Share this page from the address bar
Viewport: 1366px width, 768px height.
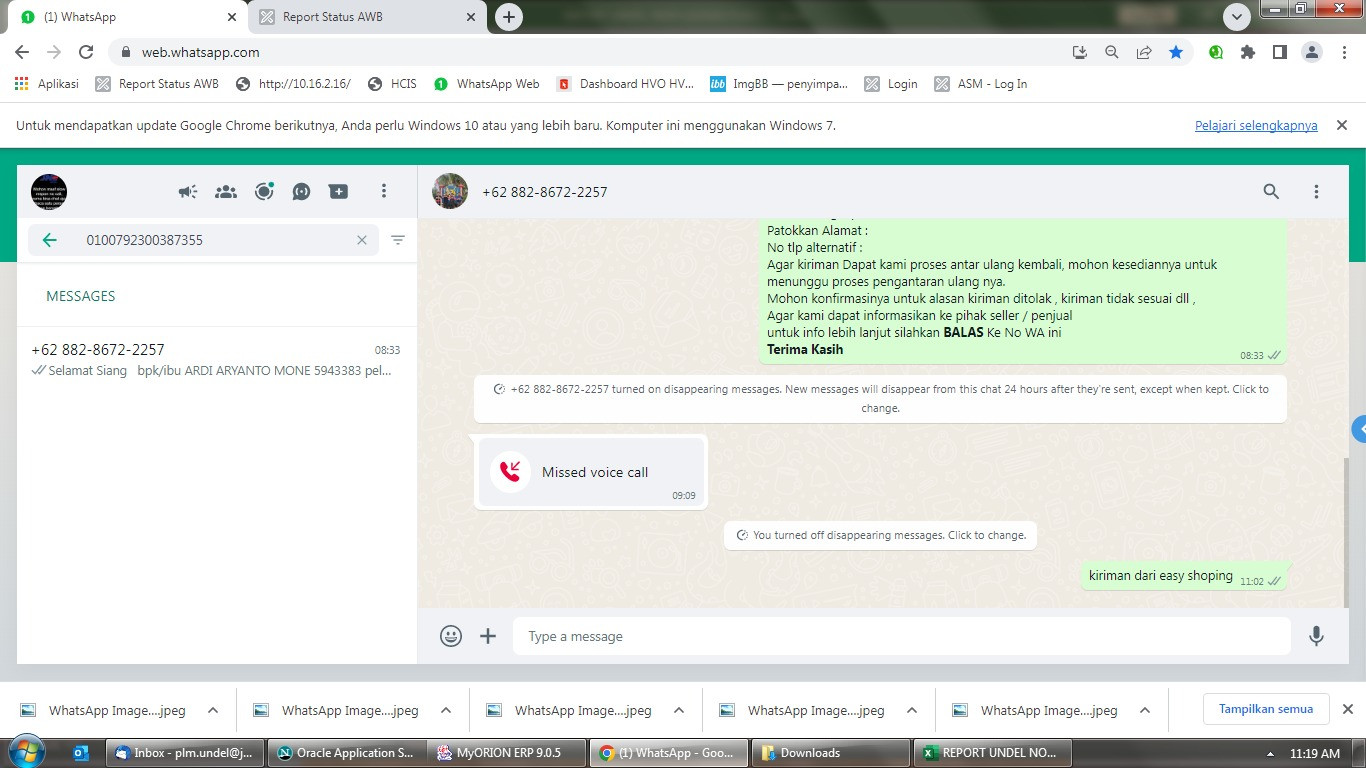(x=1144, y=52)
